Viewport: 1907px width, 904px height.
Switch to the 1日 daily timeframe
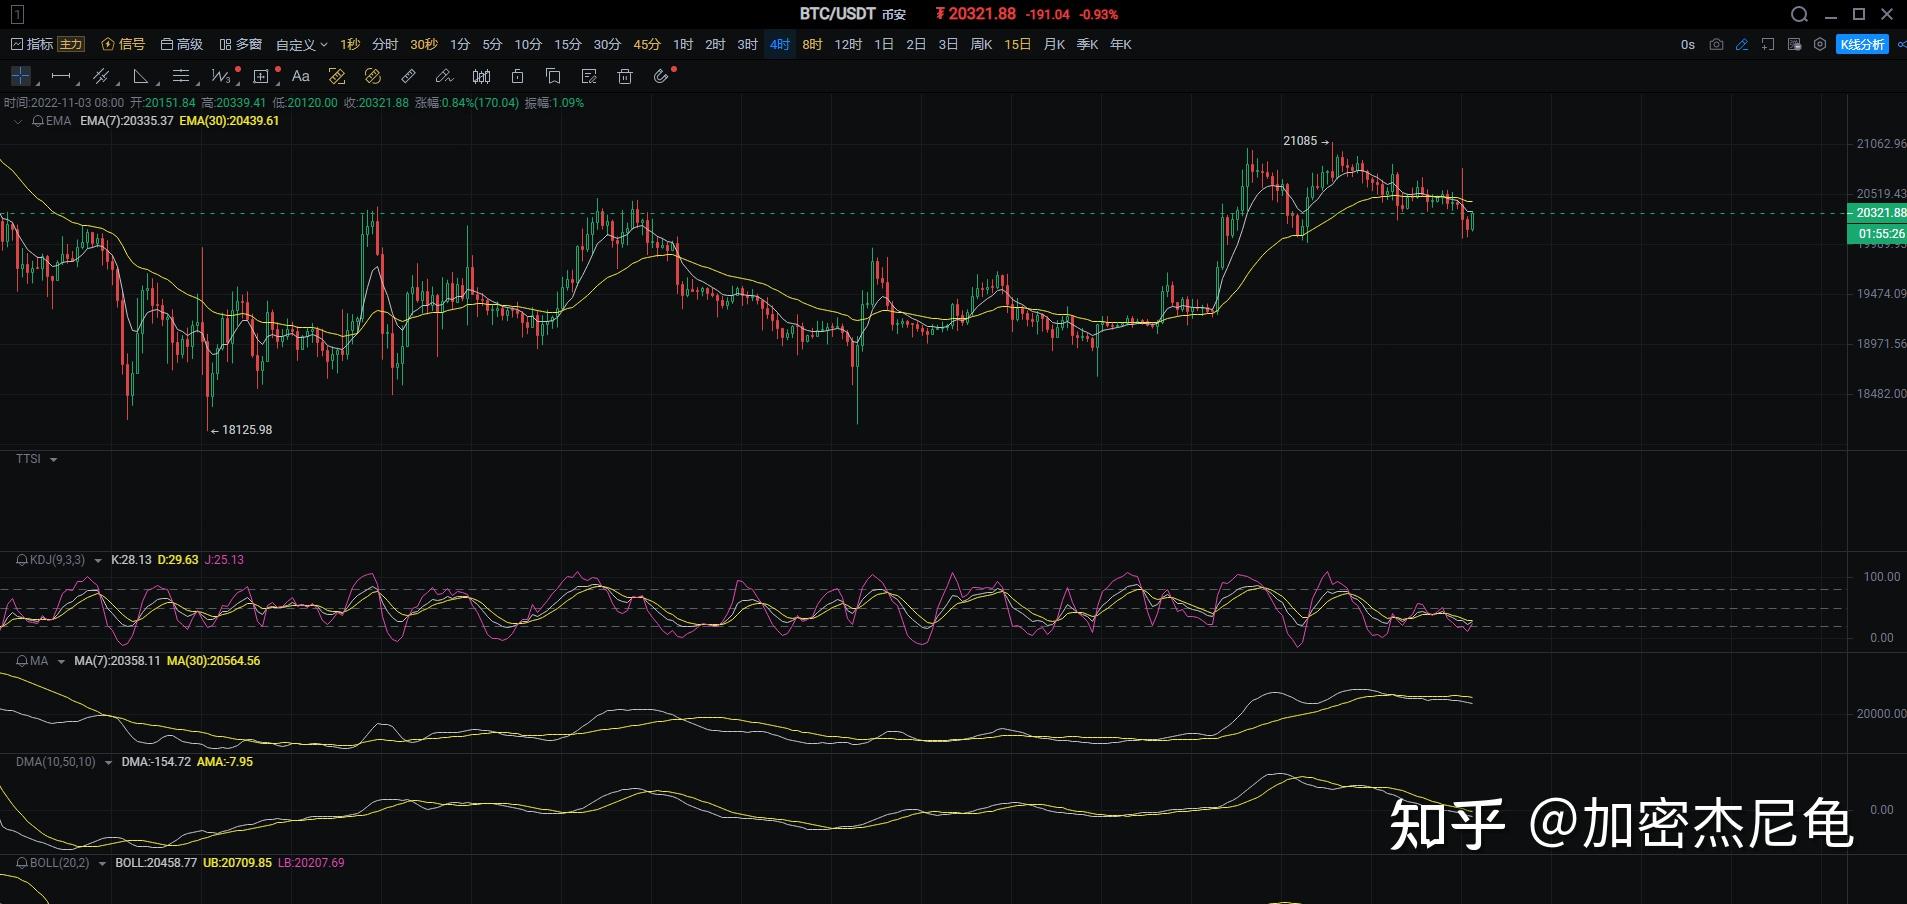click(884, 44)
